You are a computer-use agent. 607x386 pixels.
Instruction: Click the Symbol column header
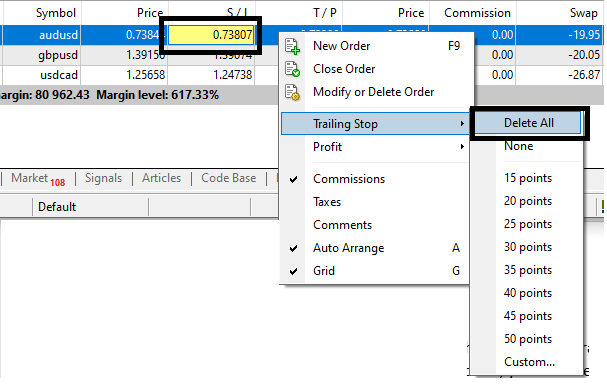(x=56, y=13)
